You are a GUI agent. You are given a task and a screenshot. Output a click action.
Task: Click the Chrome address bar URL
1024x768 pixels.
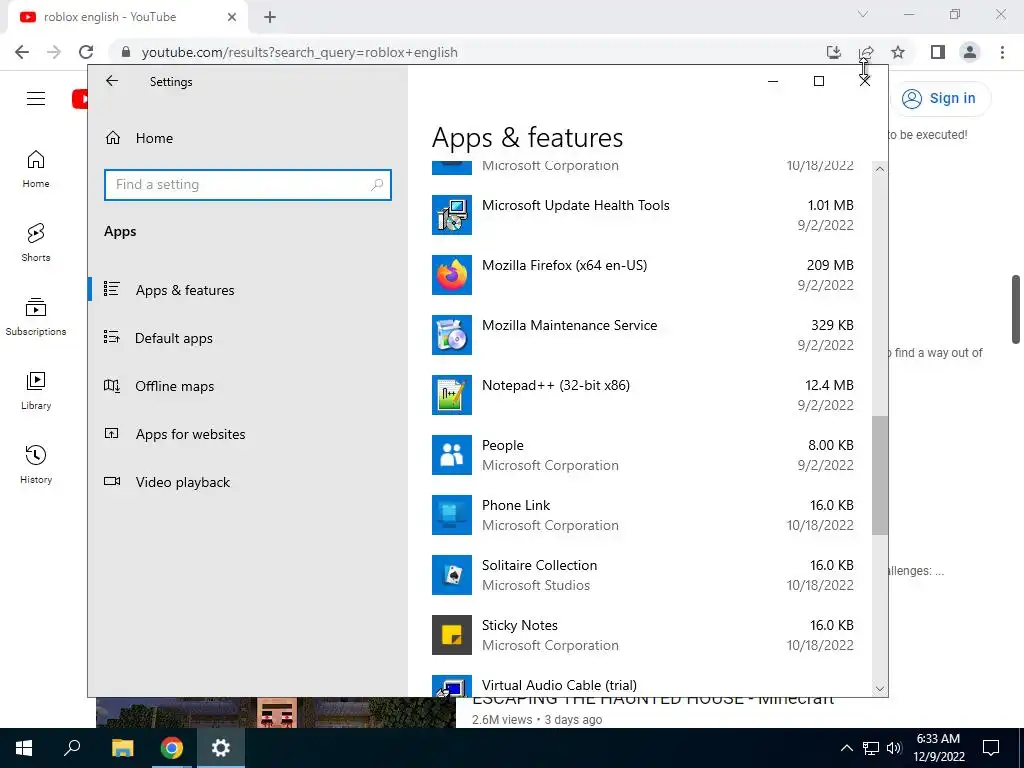point(299,52)
